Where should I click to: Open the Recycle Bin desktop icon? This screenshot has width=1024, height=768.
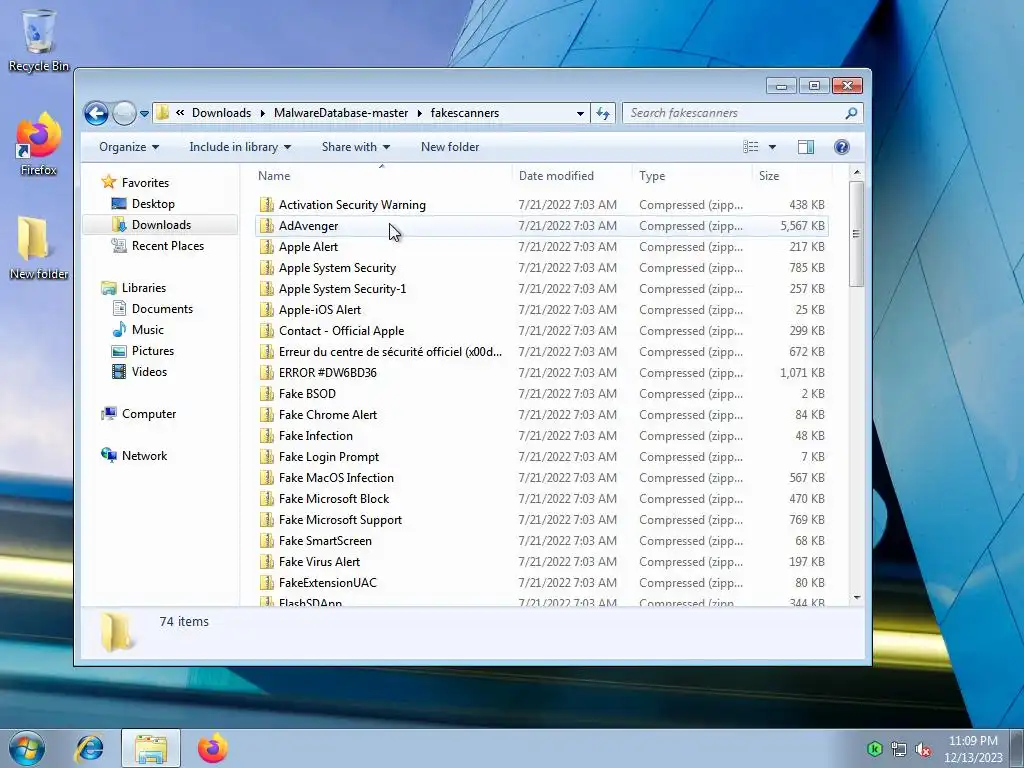point(39,40)
